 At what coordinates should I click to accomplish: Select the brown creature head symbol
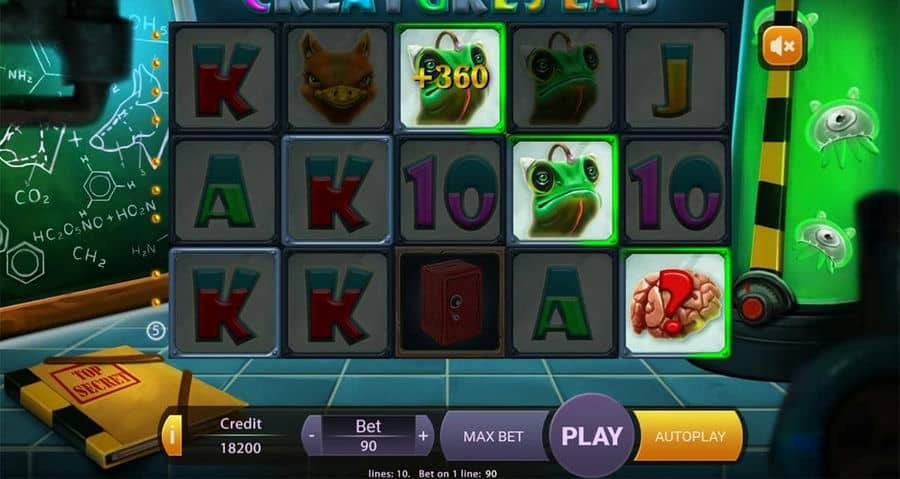pos(338,77)
